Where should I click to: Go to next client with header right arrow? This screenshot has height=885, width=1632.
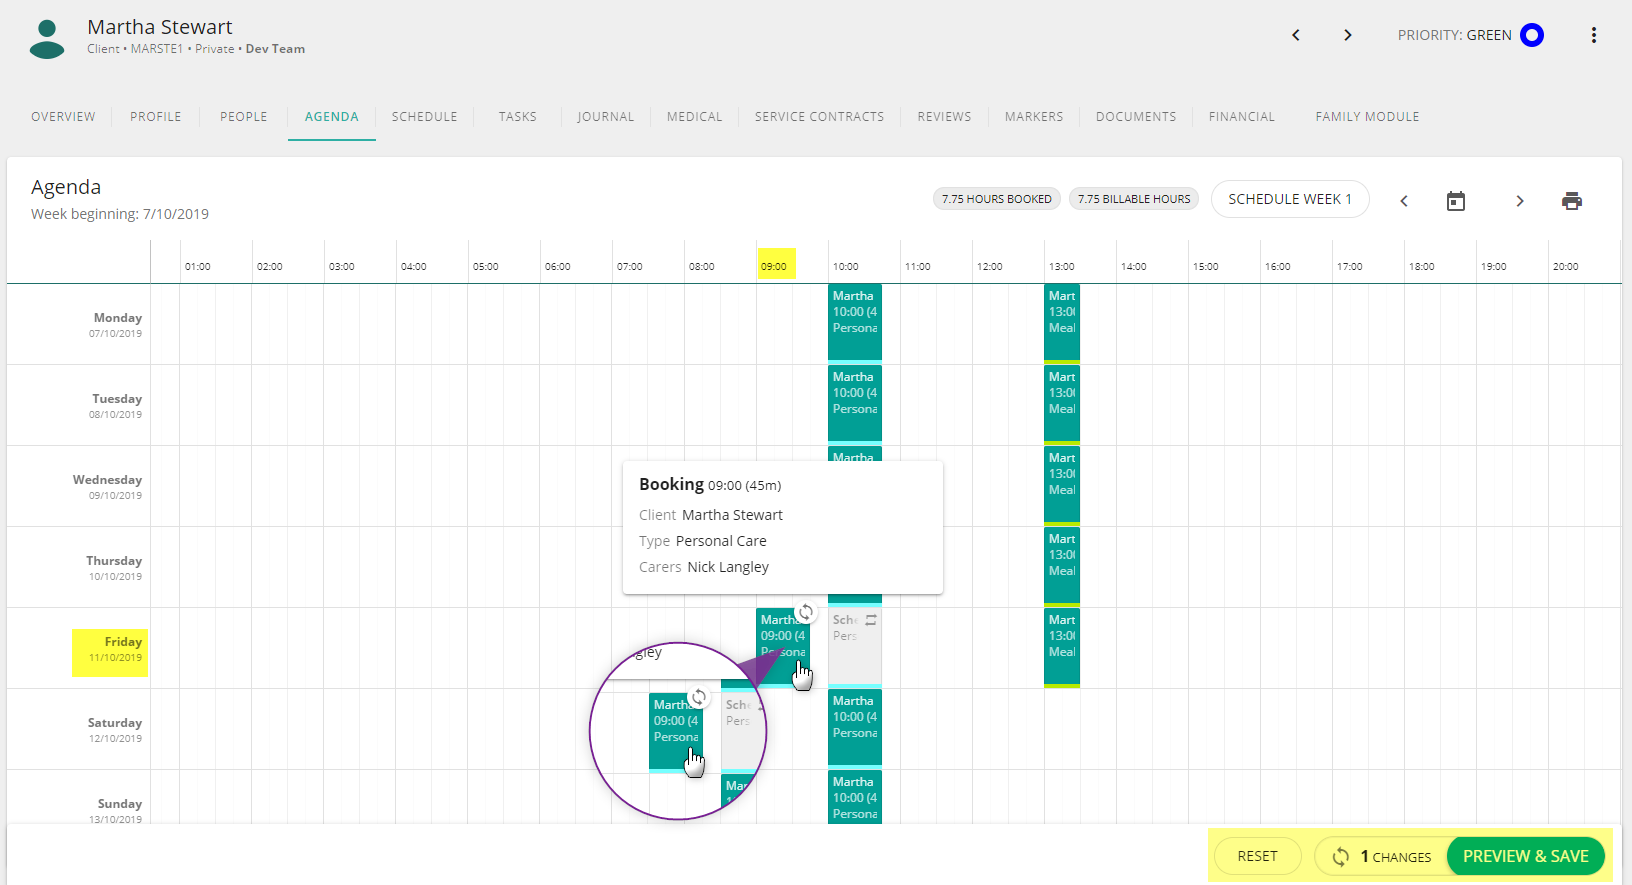(x=1348, y=35)
